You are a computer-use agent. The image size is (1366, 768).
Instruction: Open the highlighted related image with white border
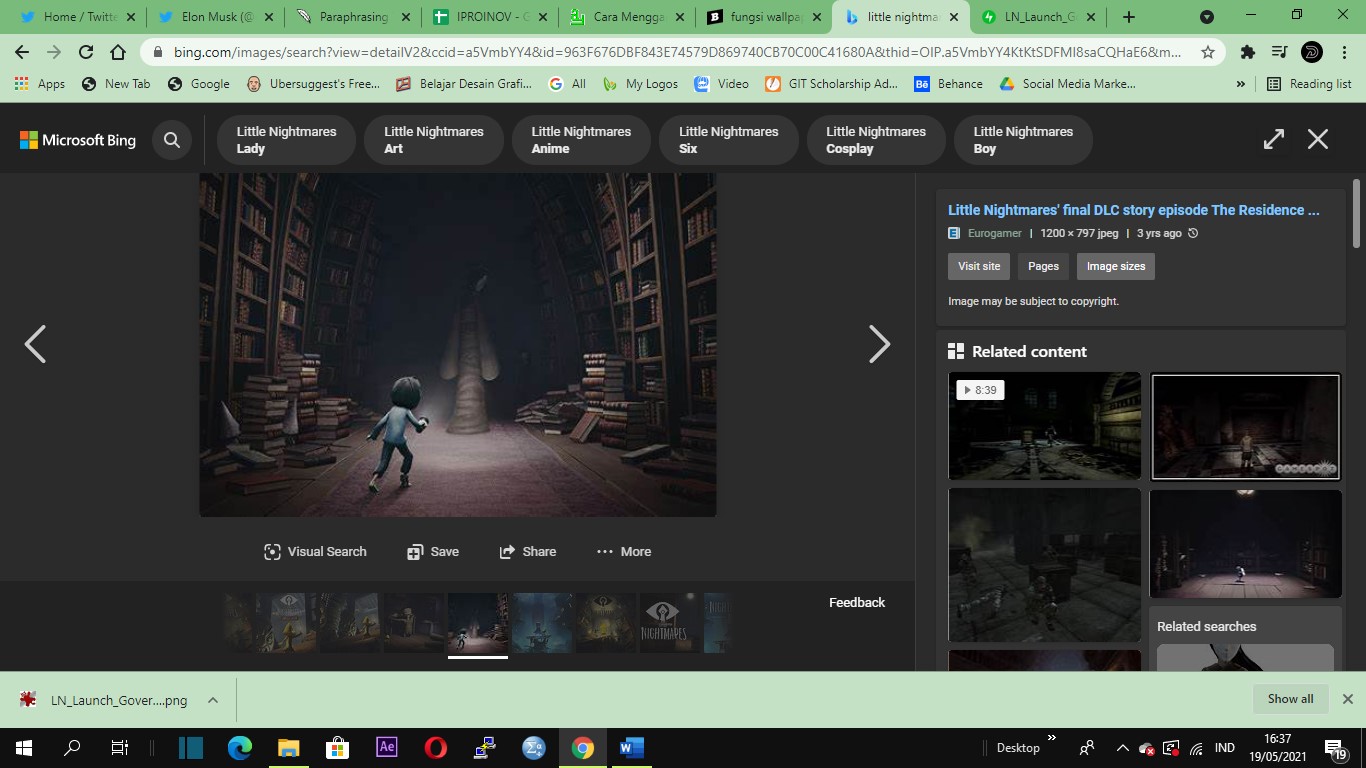click(1245, 427)
